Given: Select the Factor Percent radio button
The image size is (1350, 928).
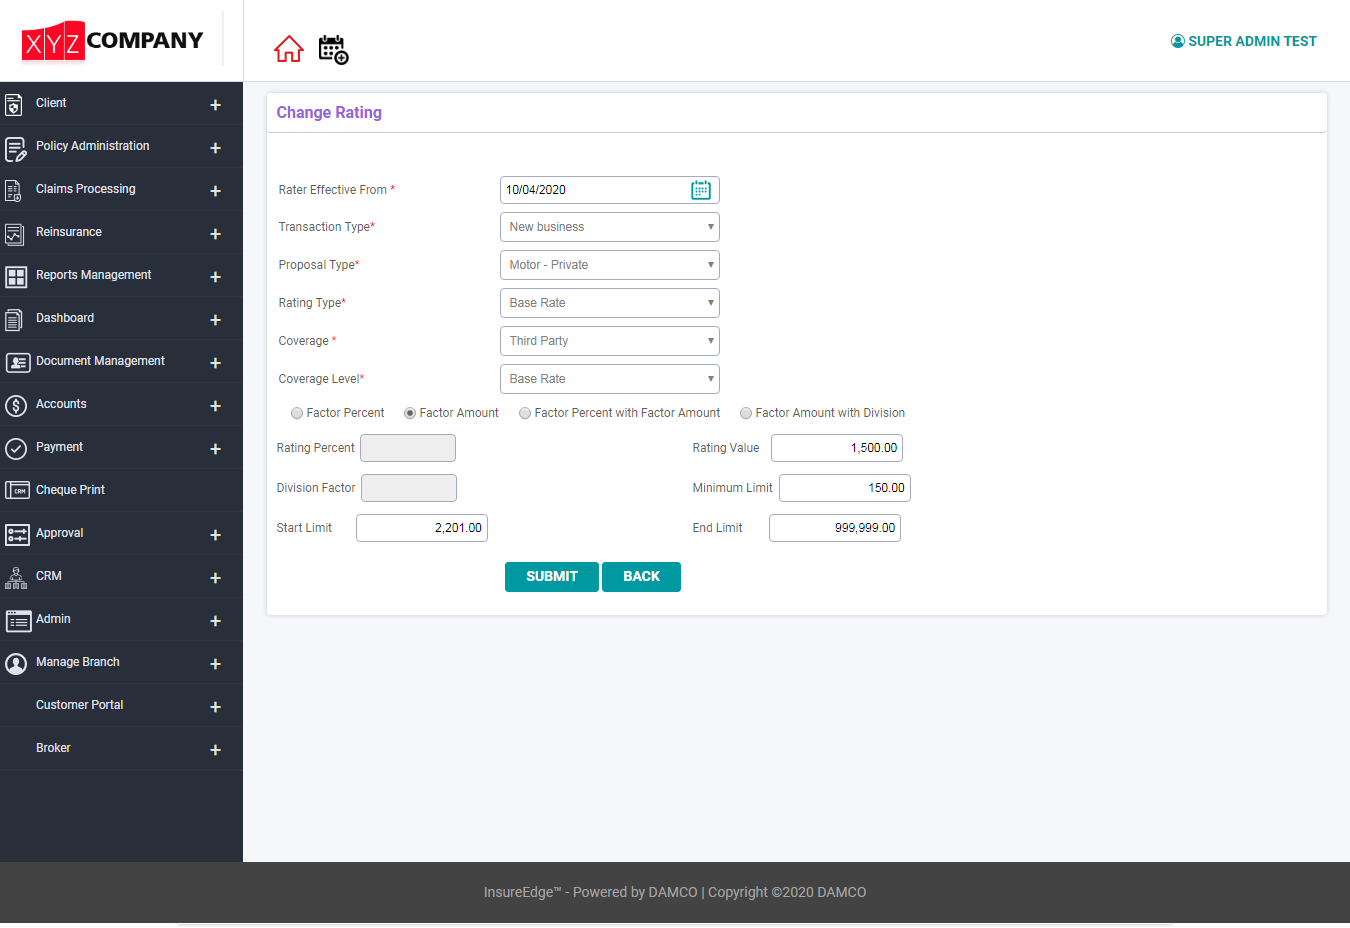Looking at the screenshot, I should tap(297, 412).
